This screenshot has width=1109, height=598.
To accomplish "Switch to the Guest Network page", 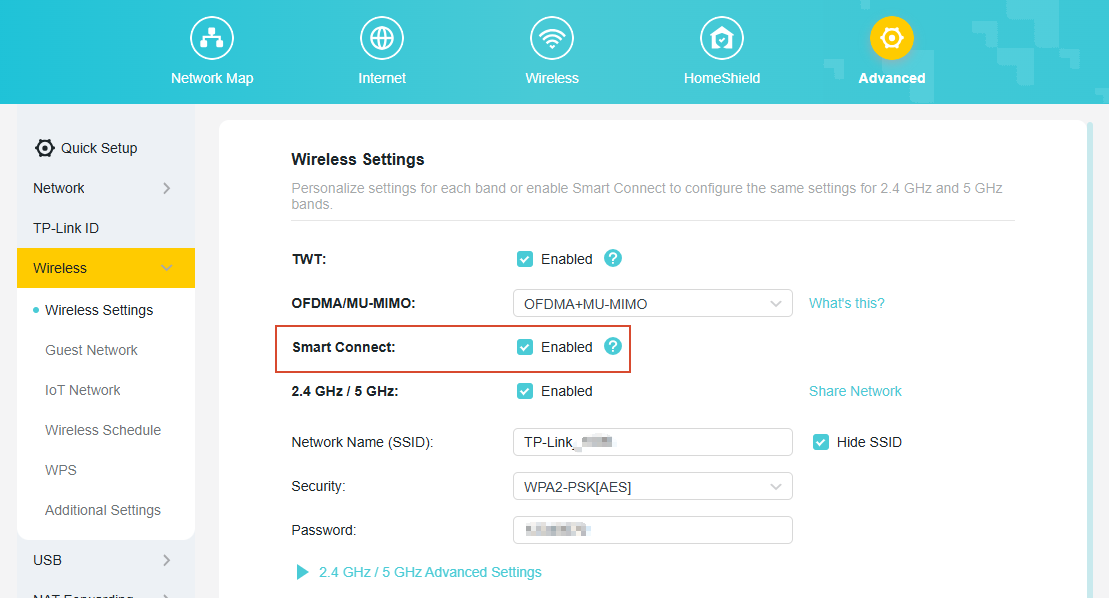I will pyautogui.click(x=91, y=349).
